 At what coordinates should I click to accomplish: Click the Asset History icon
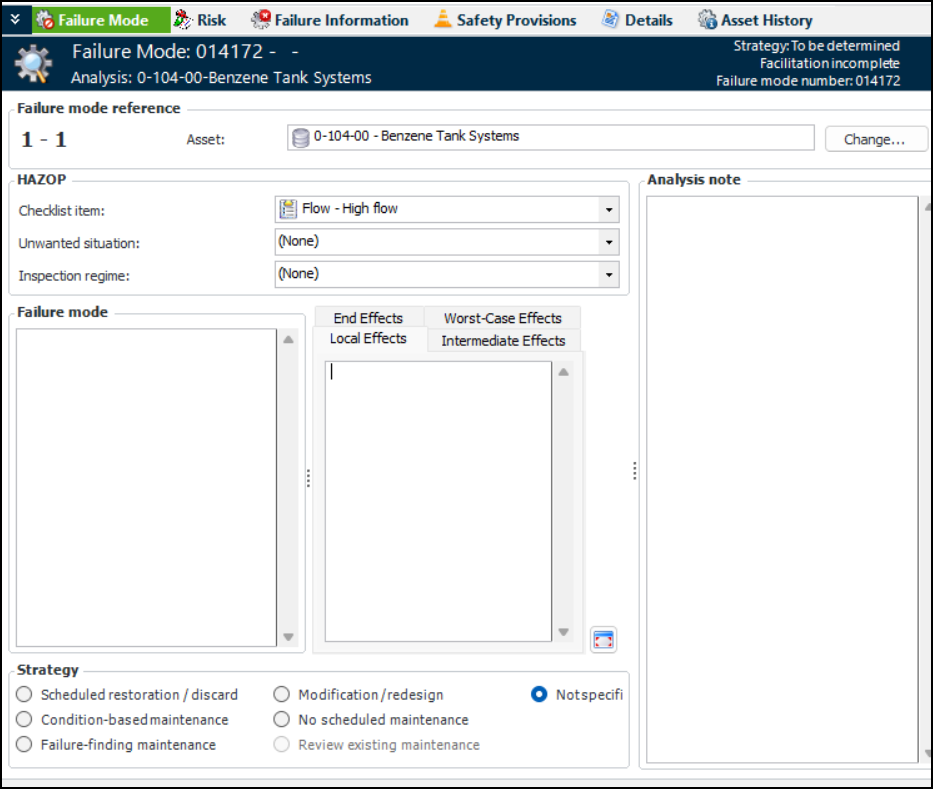pyautogui.click(x=707, y=20)
